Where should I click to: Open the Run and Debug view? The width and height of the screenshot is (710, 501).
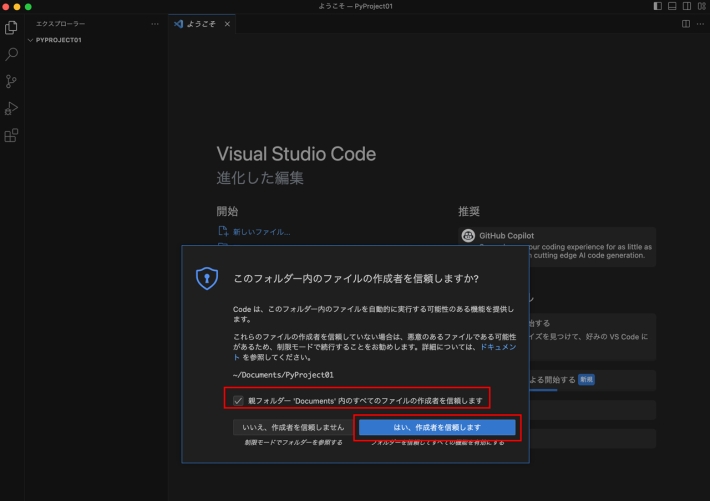pyautogui.click(x=11, y=108)
